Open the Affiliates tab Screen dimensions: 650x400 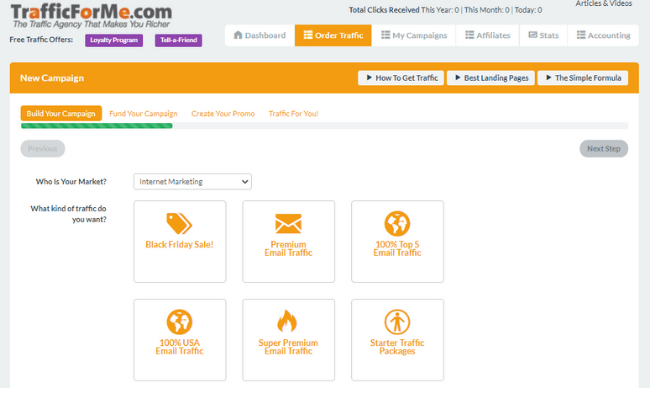pos(488,35)
